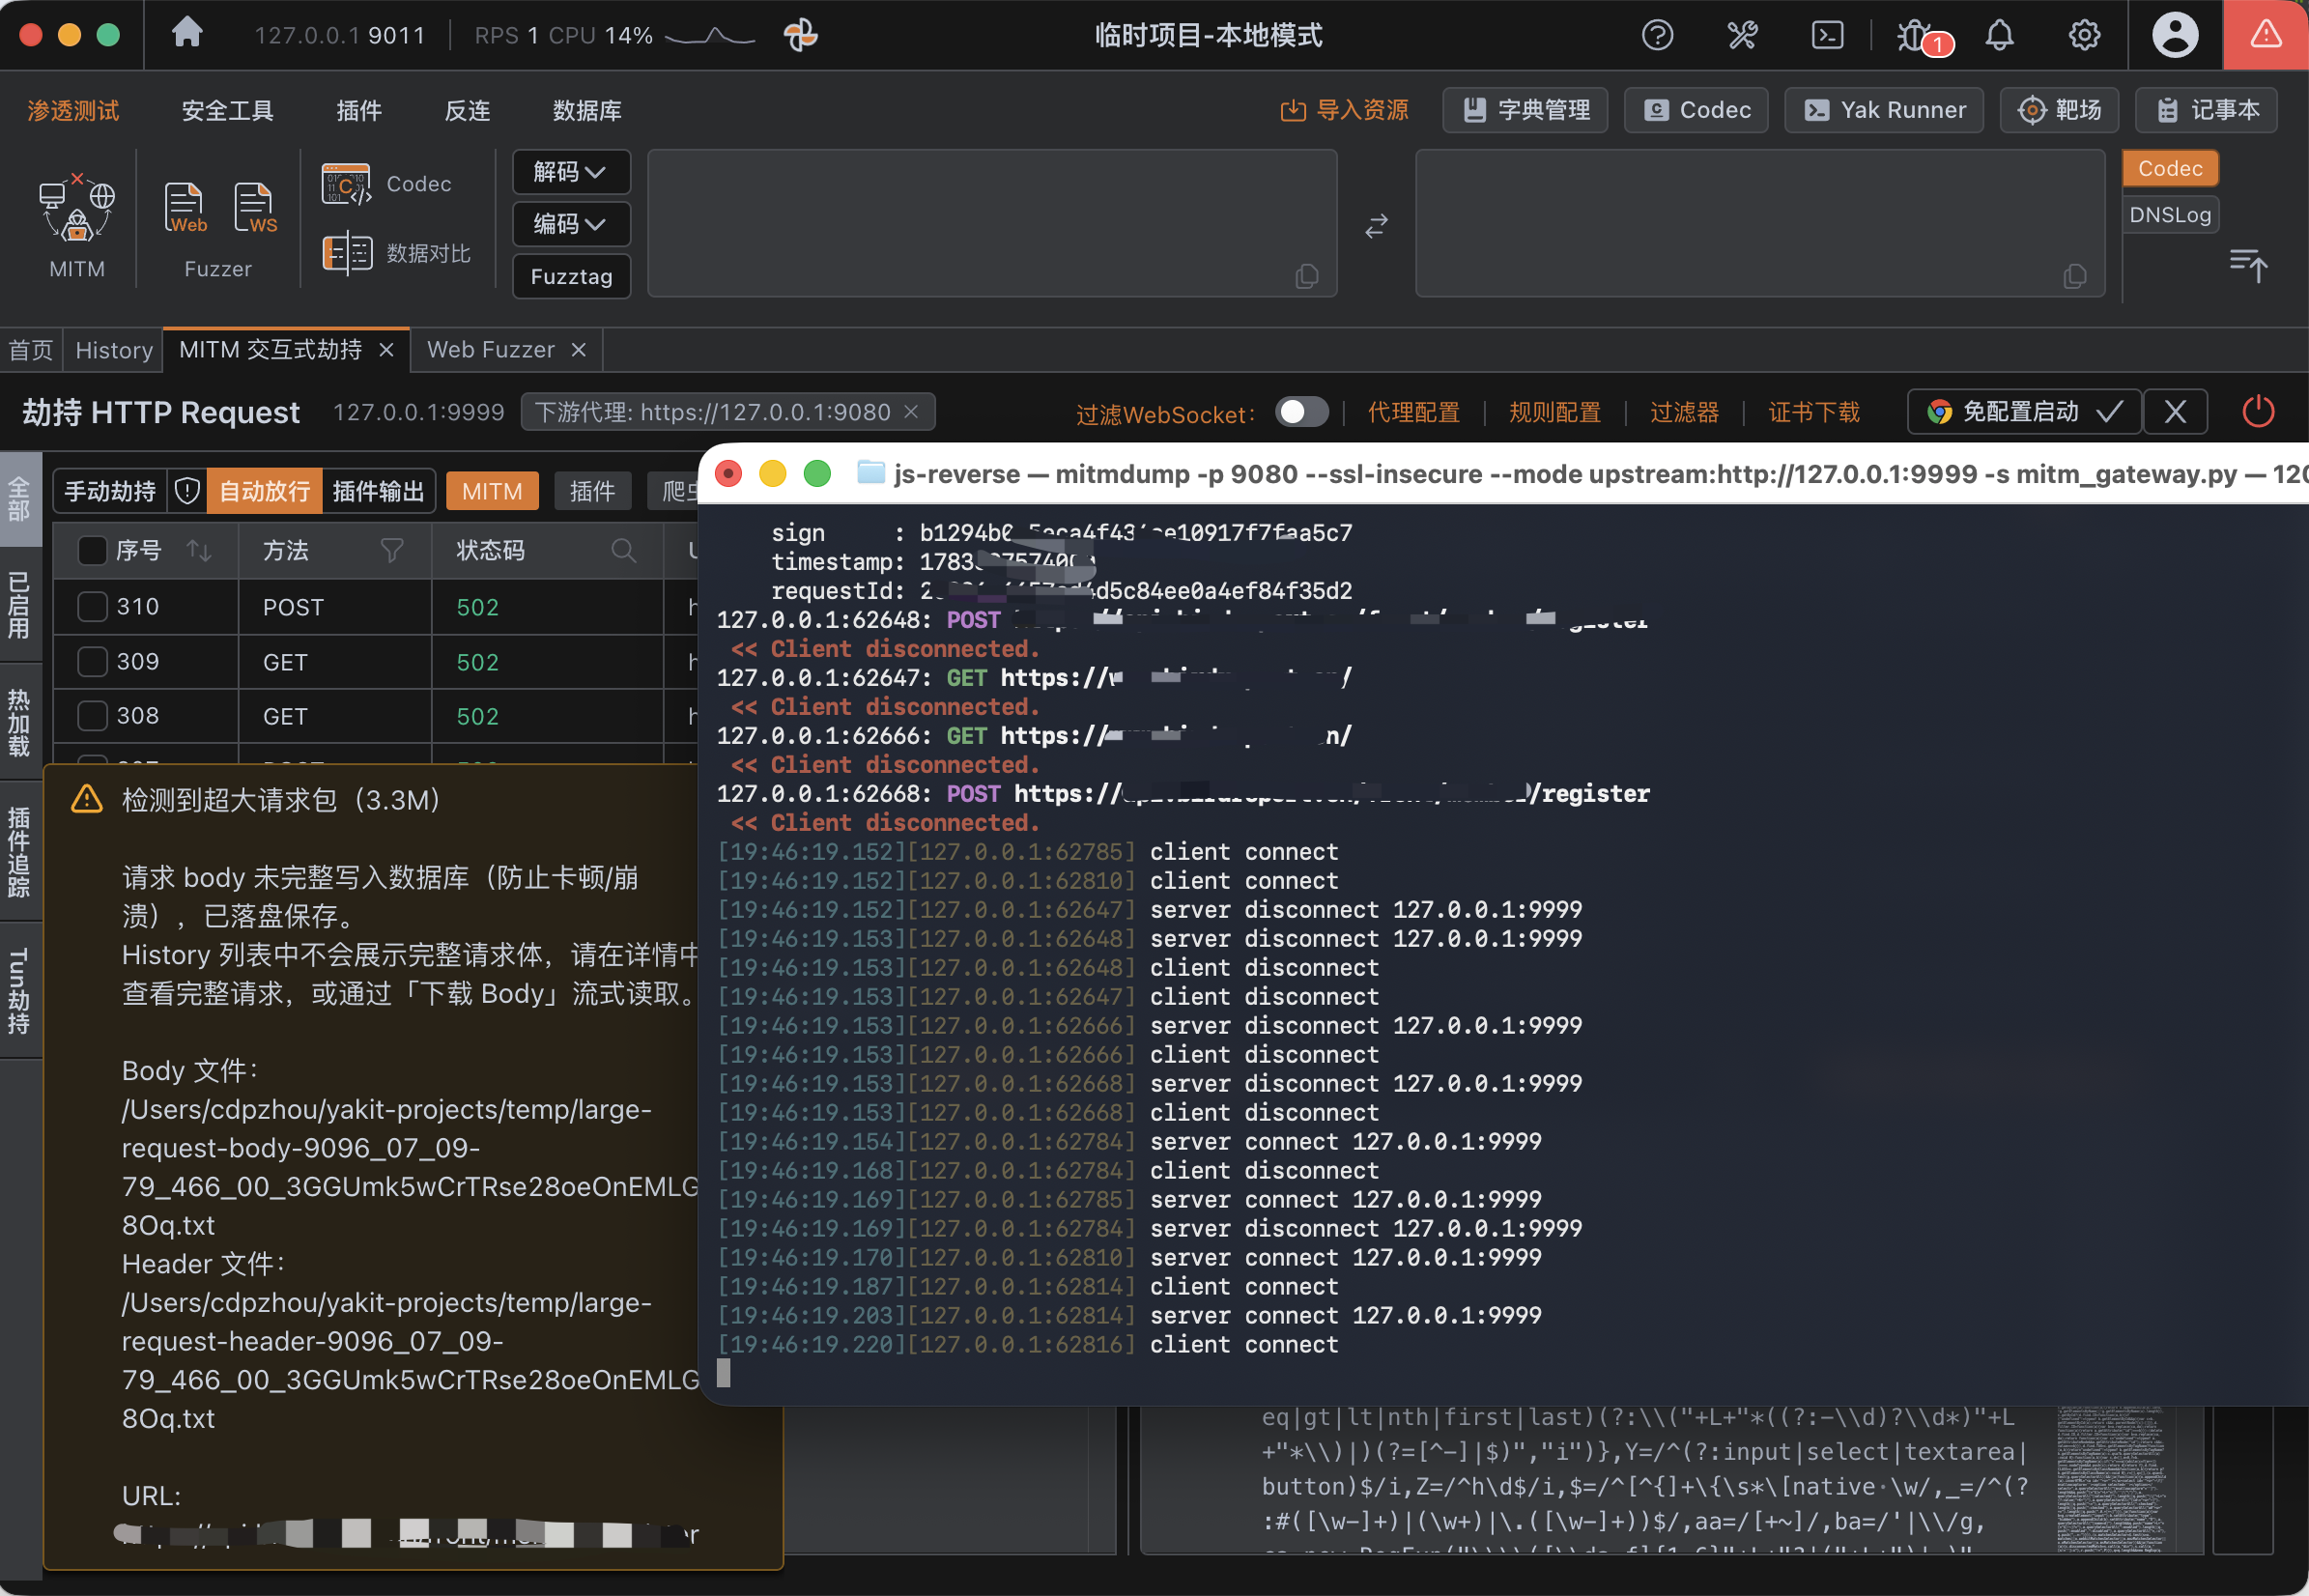Switch to 手动劫持 mode
Image resolution: width=2309 pixels, height=1596 pixels.
(110, 491)
